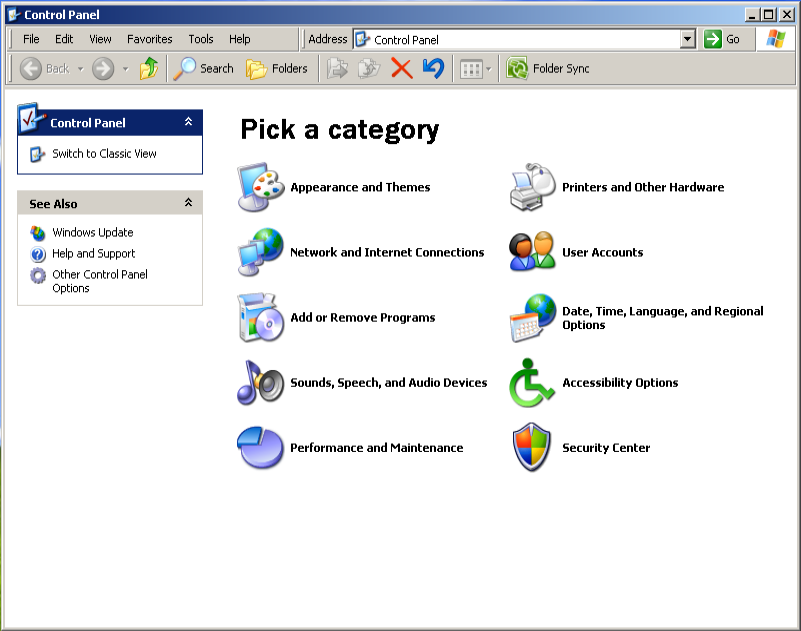
Task: Click the Control Panel title bar system icon
Action: (14, 14)
